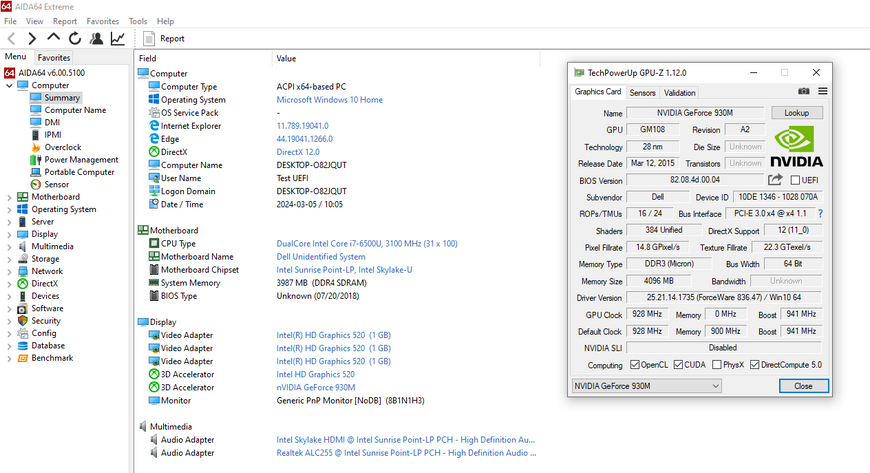
Task: Open the graph chart toolbar icon
Action: tap(118, 38)
